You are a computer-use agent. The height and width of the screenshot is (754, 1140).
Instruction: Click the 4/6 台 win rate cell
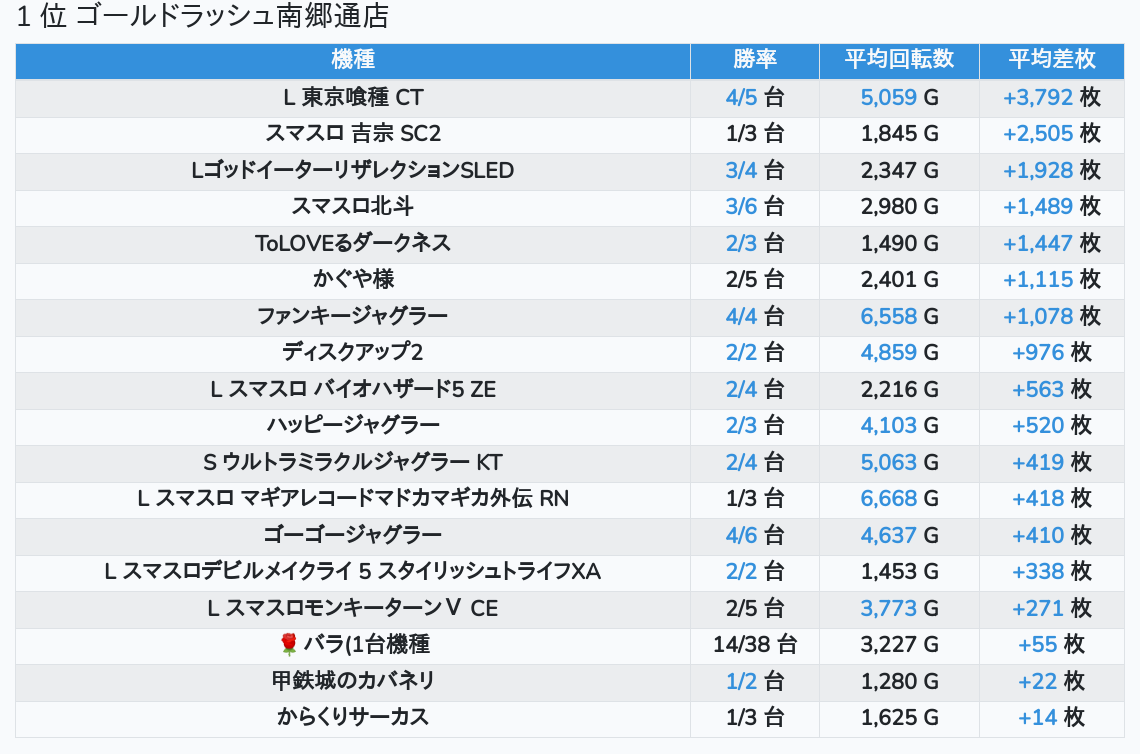(755, 535)
